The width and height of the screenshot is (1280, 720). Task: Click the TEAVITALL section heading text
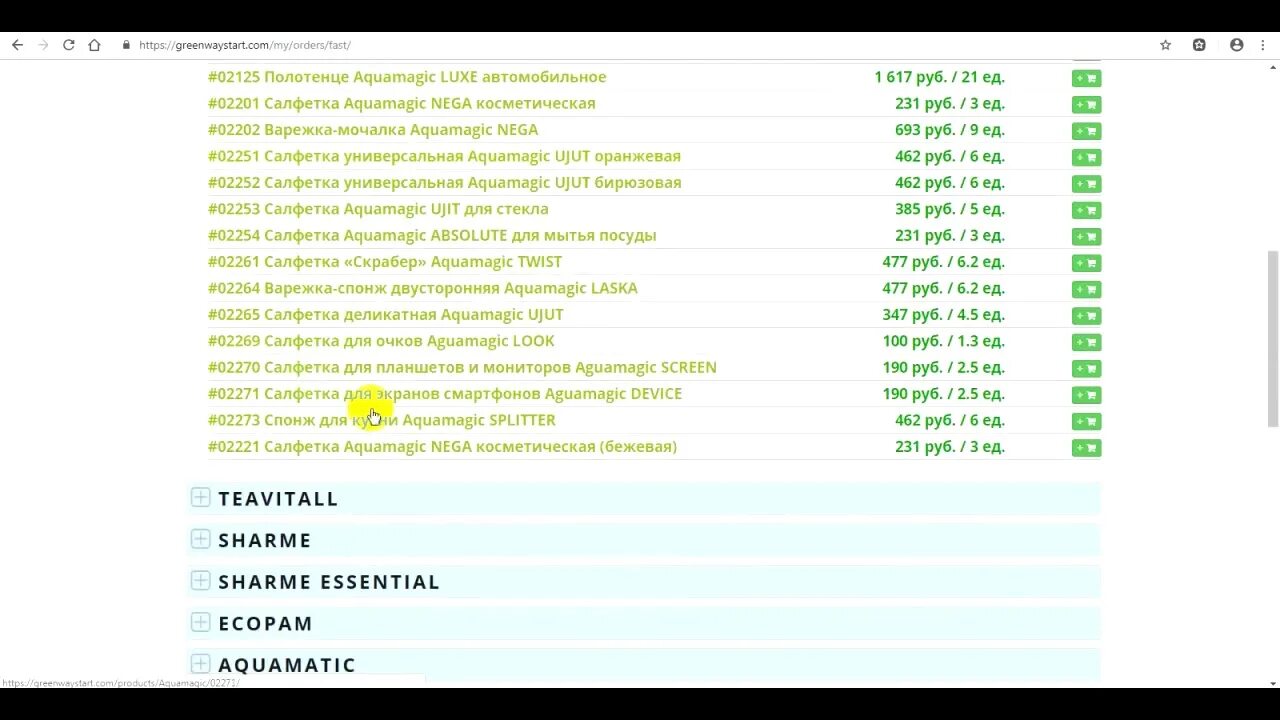coord(278,498)
